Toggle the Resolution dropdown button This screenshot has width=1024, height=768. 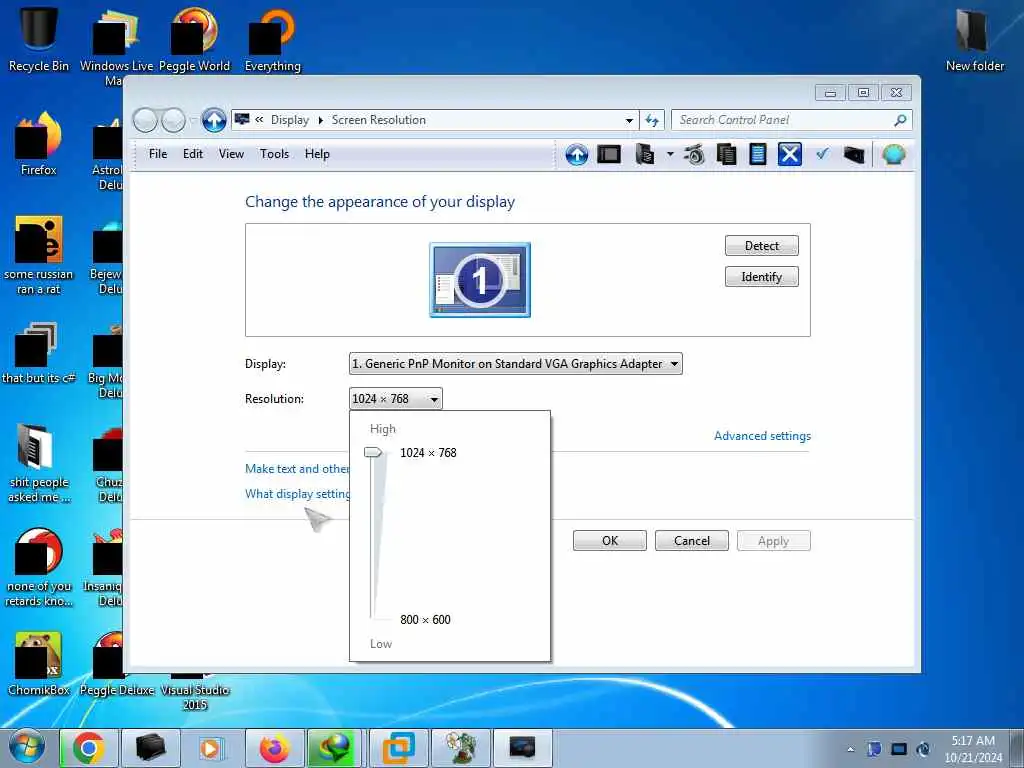tap(396, 398)
